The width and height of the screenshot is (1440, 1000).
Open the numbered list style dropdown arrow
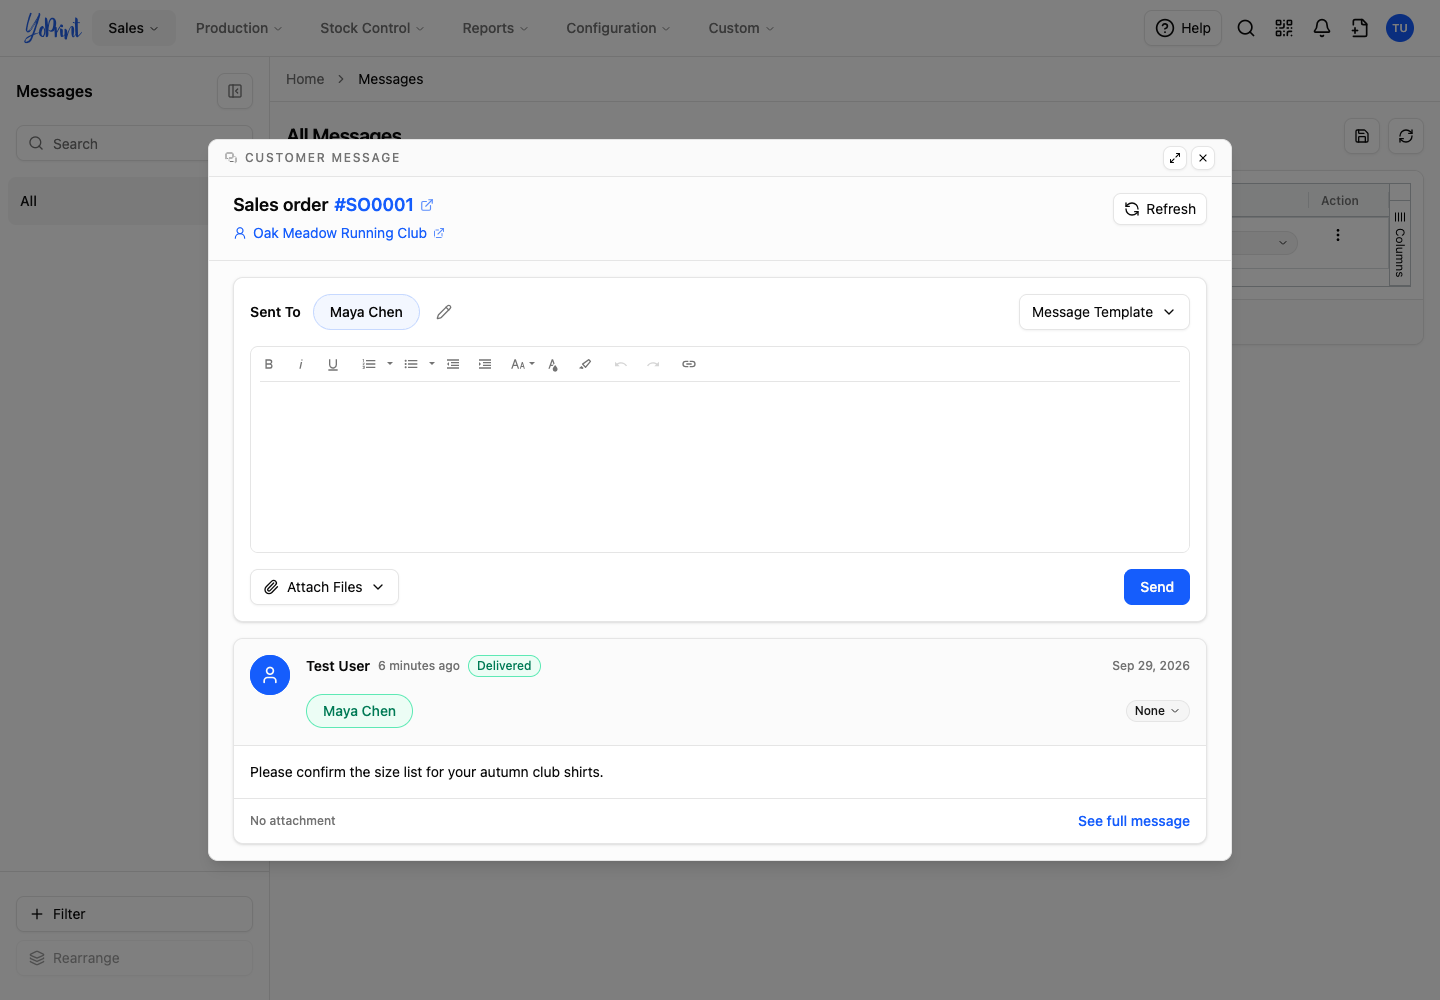click(390, 364)
